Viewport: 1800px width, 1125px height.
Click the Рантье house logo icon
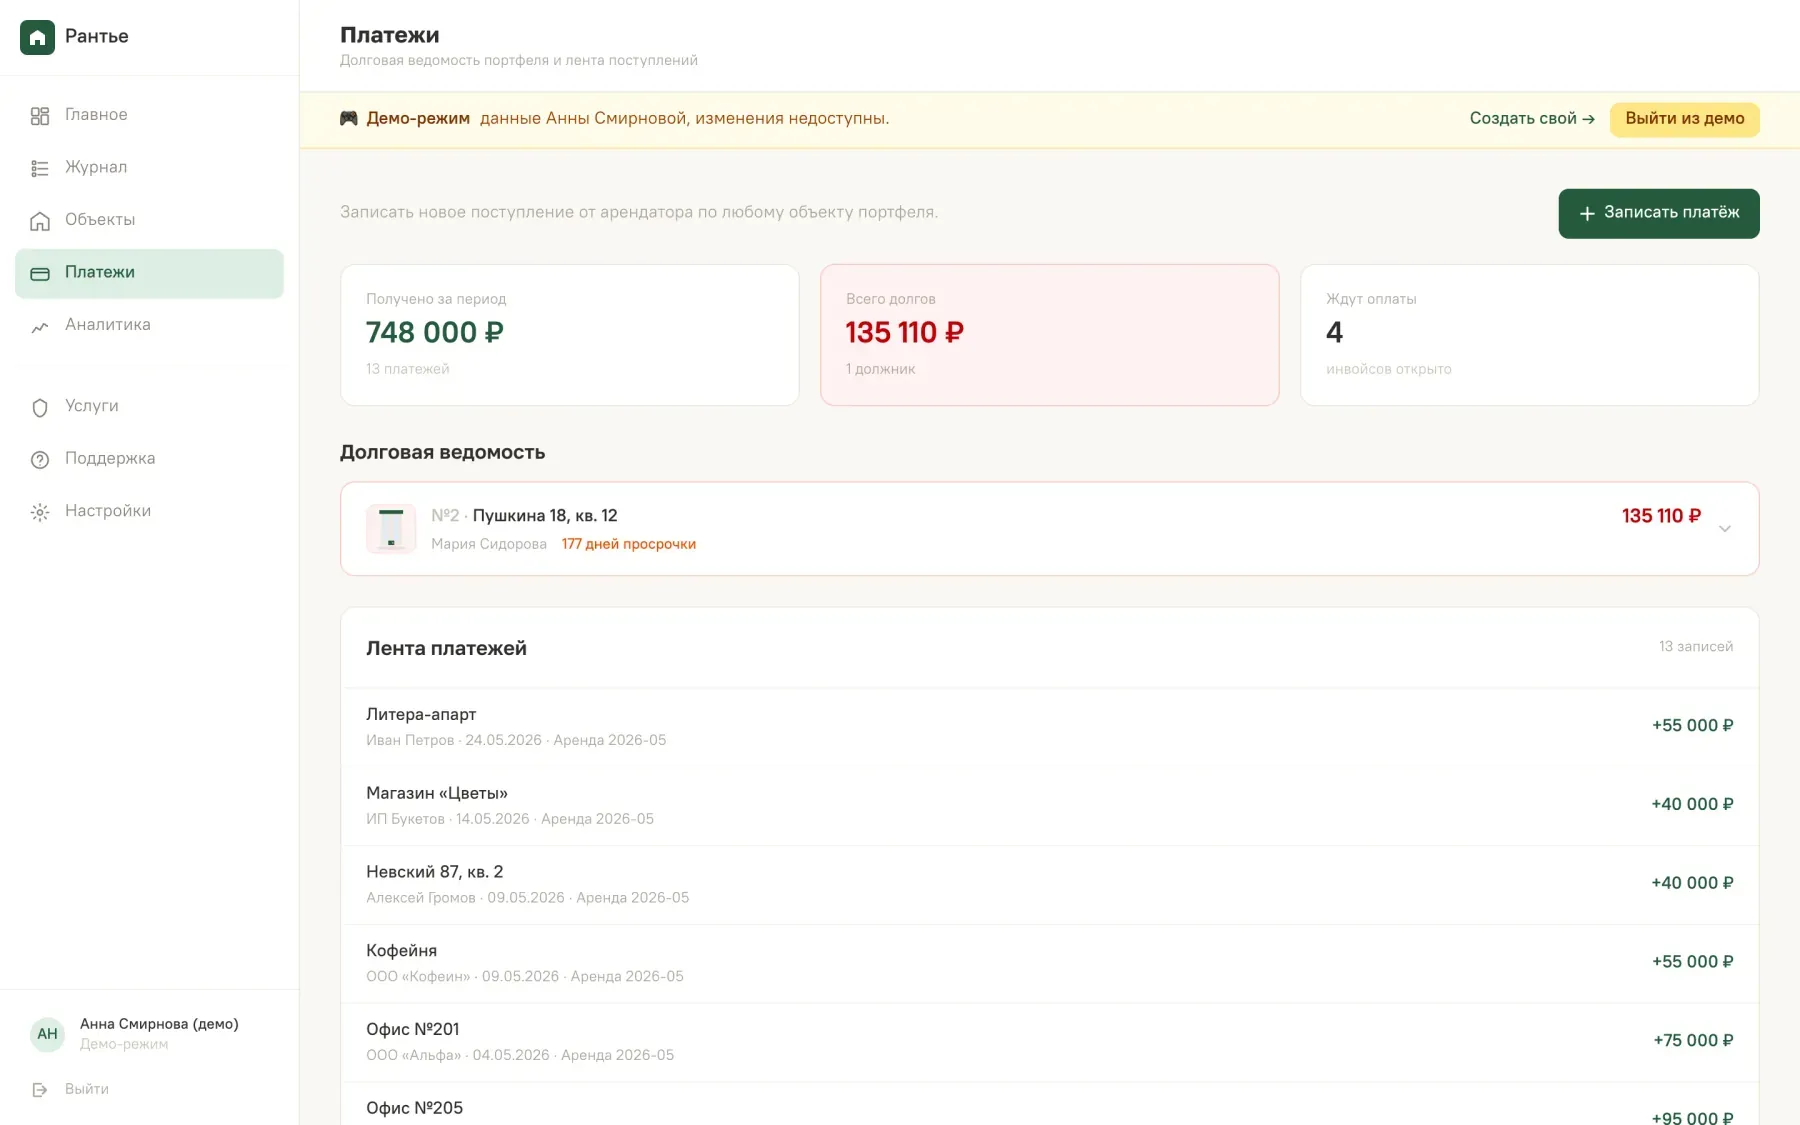click(x=37, y=37)
